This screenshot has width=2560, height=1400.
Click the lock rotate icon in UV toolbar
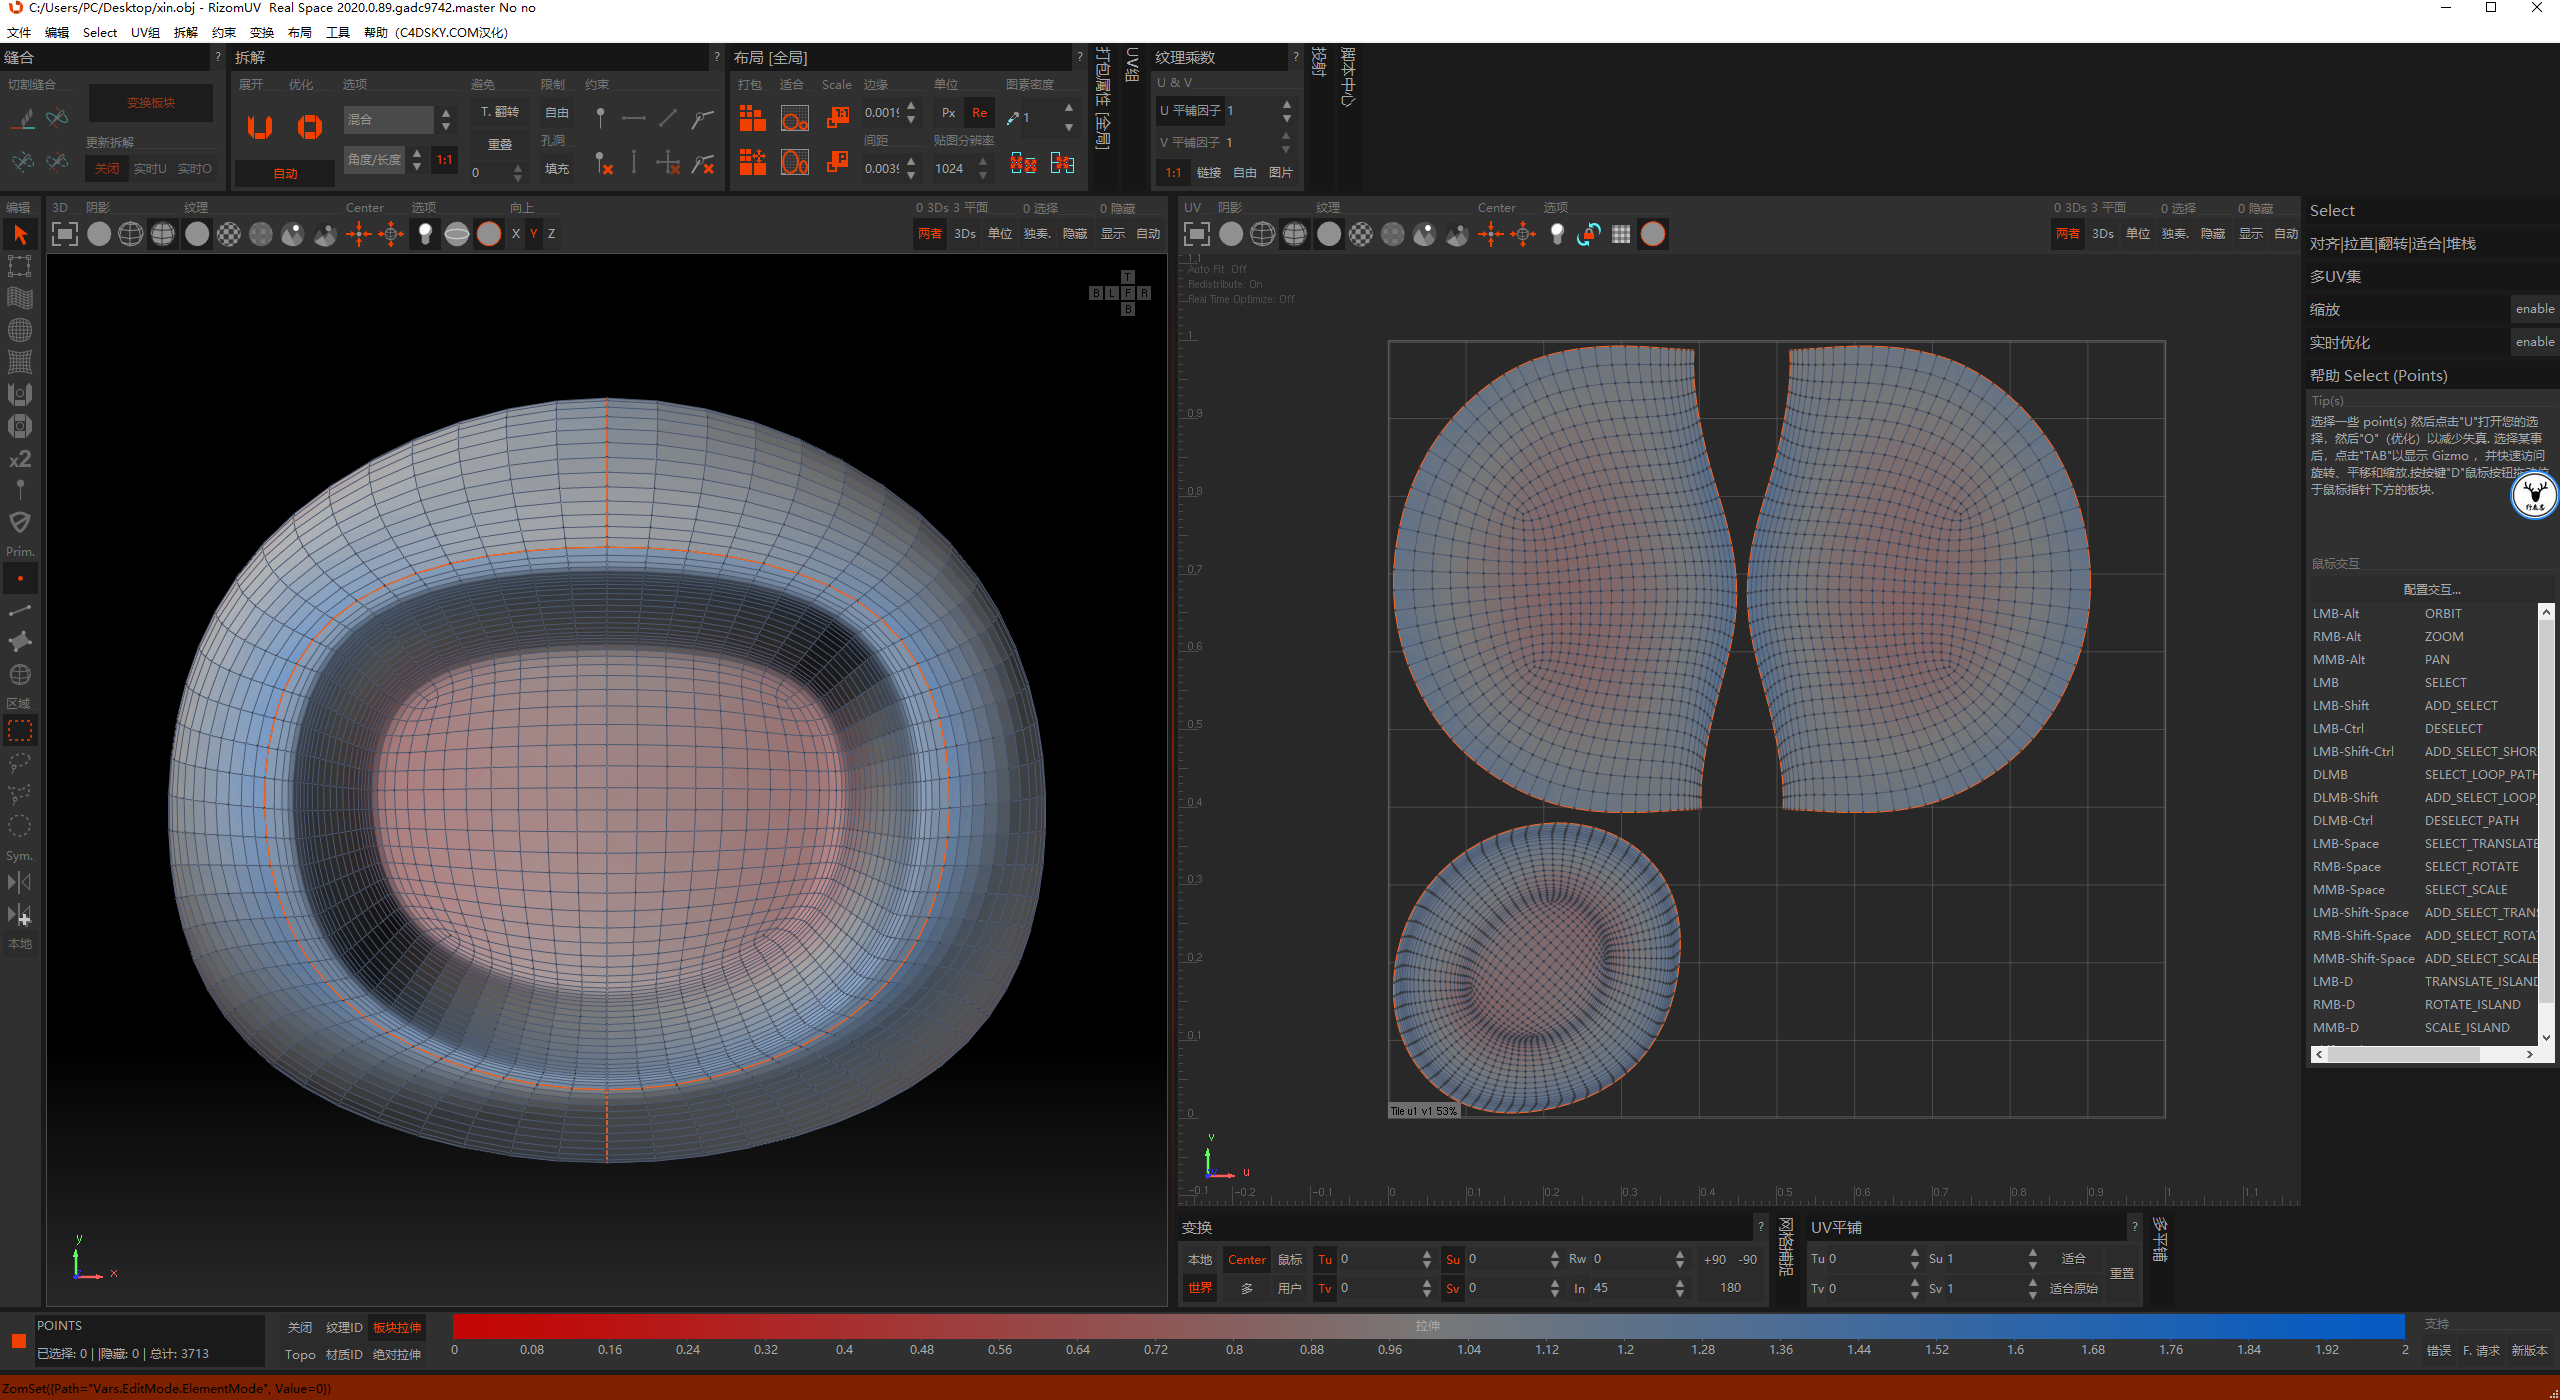click(x=1589, y=234)
